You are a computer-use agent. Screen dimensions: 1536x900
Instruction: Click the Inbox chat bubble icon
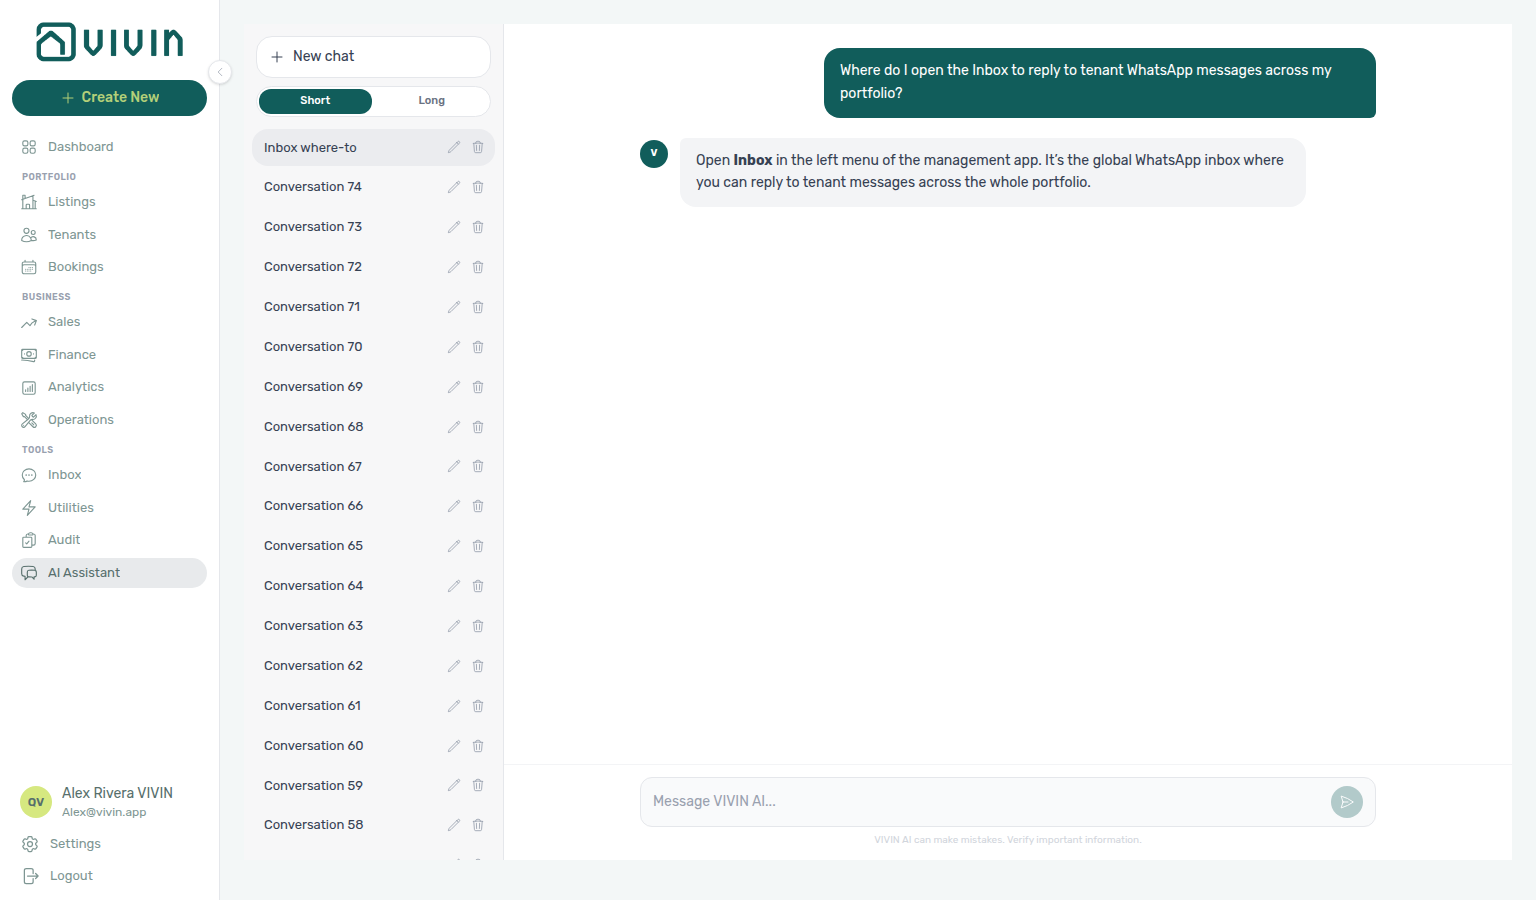point(29,475)
